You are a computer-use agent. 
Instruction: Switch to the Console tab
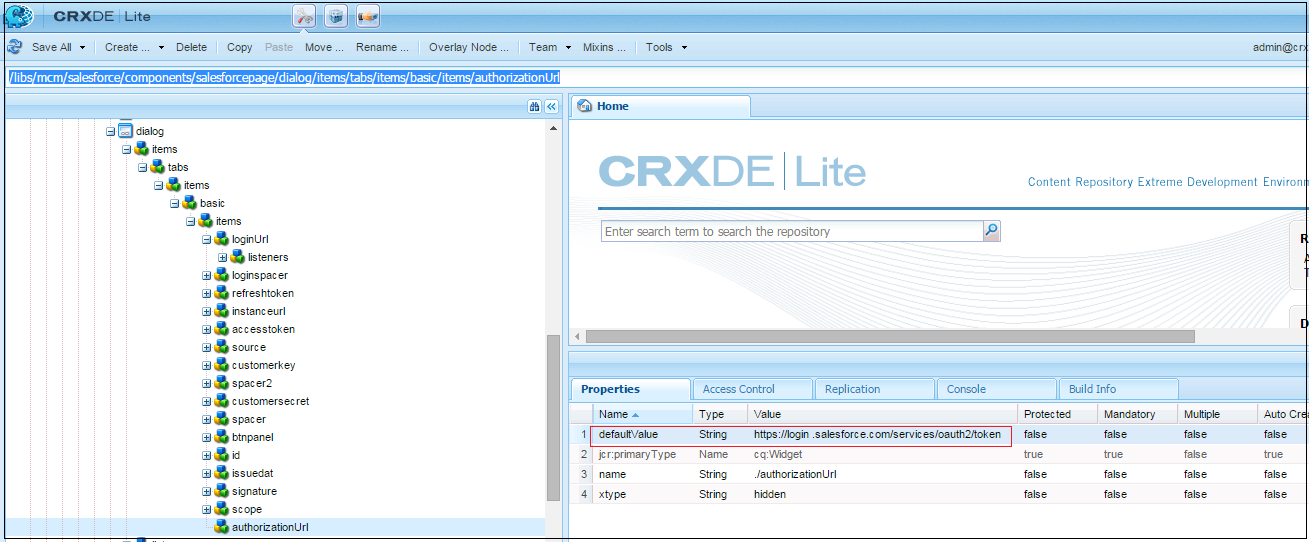[x=996, y=389]
